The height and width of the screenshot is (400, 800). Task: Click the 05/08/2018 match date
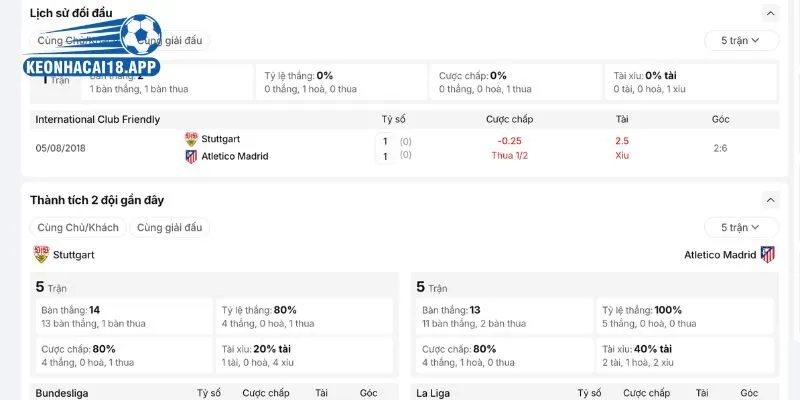pos(60,148)
